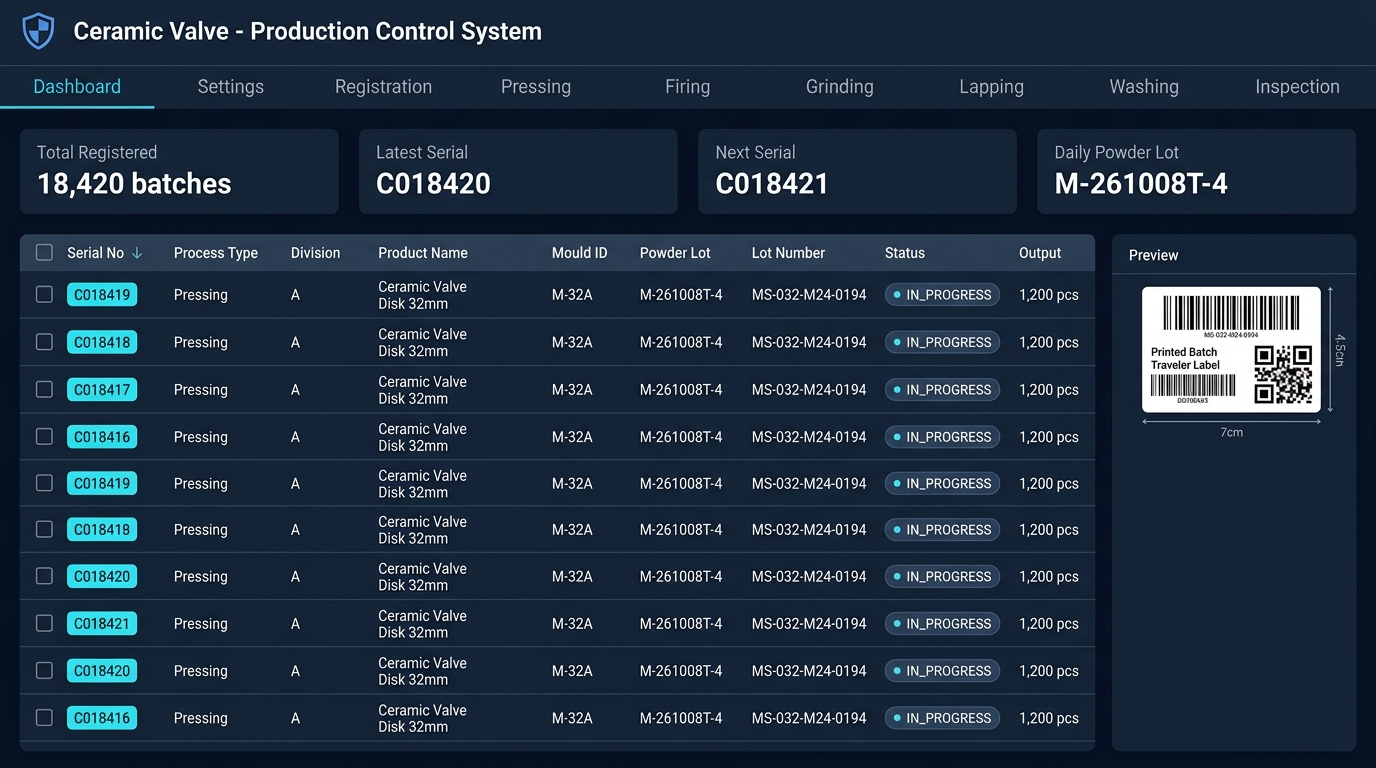The width and height of the screenshot is (1376, 768).
Task: Click the Division column header
Action: click(316, 253)
